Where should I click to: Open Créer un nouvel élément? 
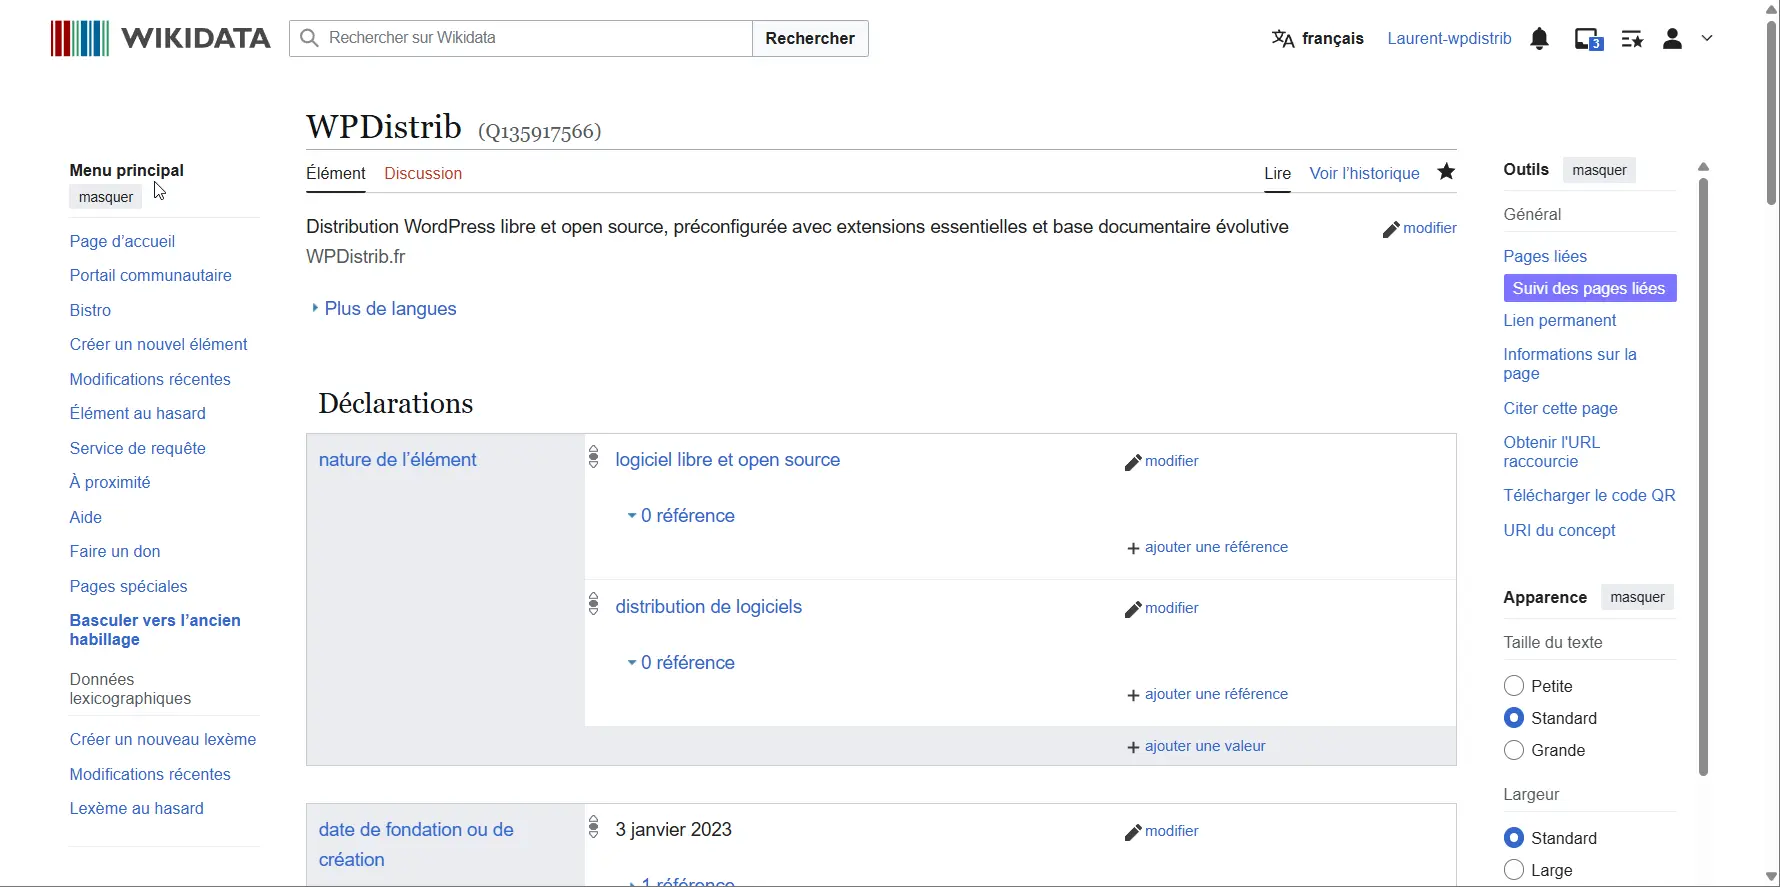(158, 344)
